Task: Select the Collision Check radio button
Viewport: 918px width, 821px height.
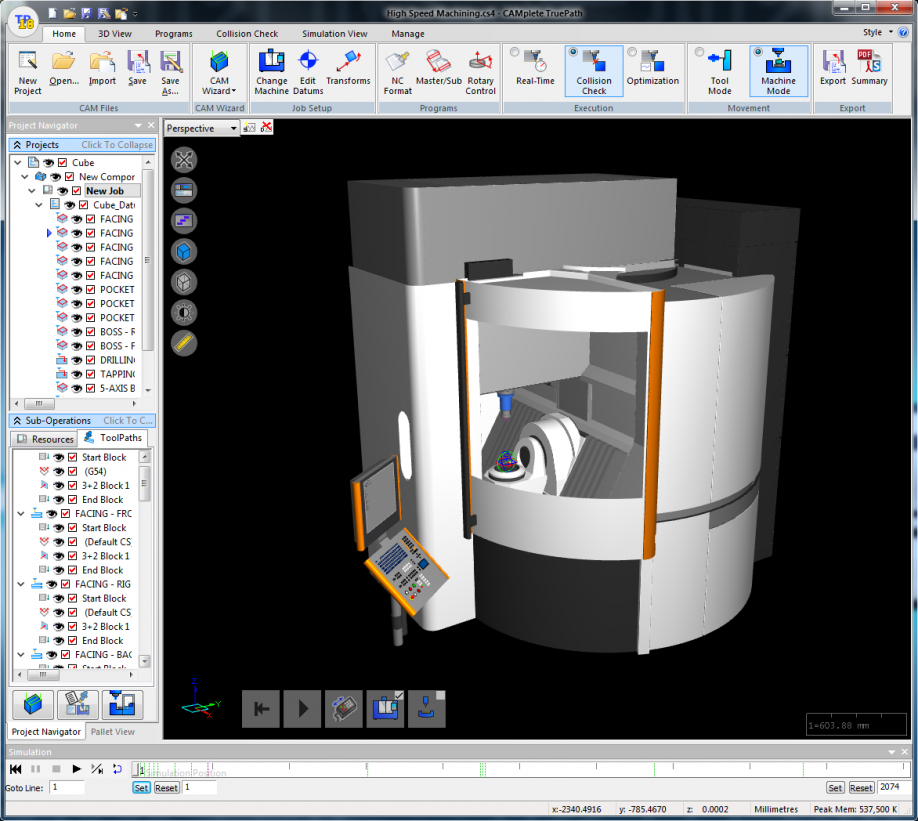Action: tap(574, 52)
